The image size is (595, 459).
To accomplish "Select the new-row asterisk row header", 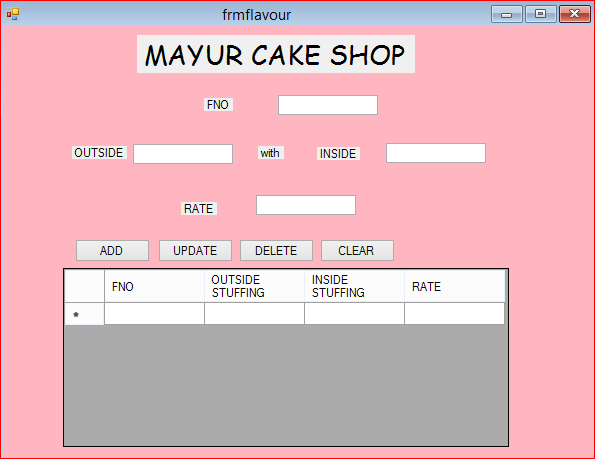I will (x=84, y=314).
